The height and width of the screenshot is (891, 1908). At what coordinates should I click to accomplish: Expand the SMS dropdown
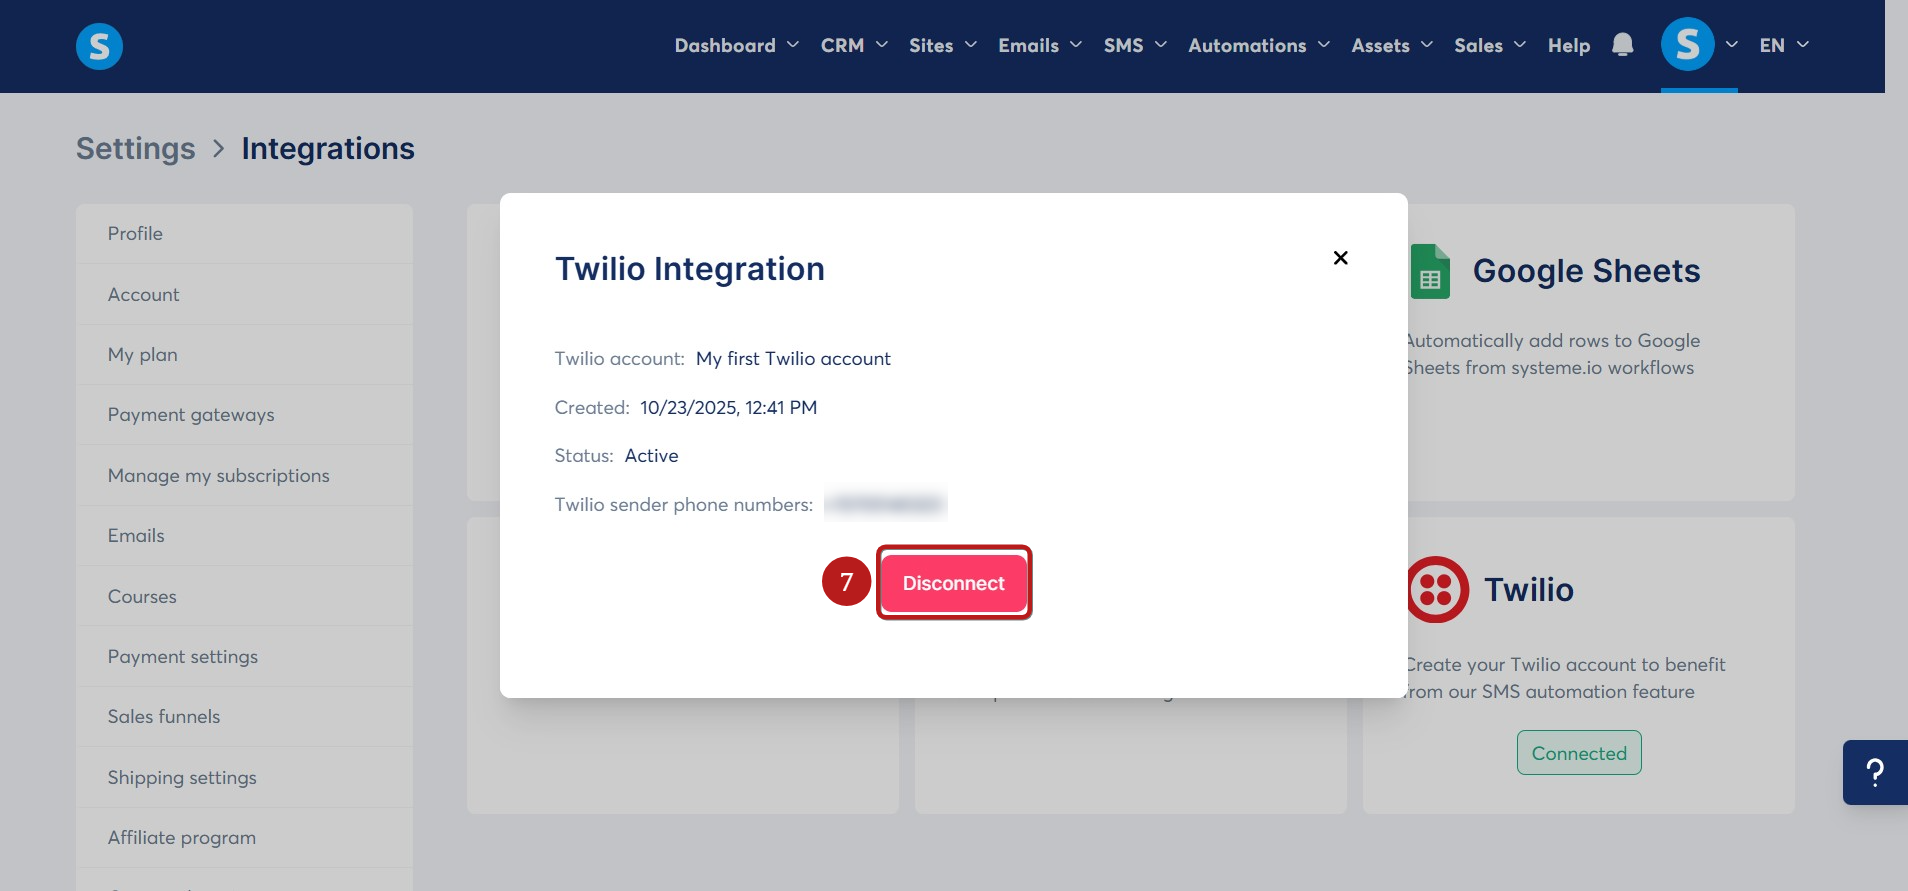pyautogui.click(x=1135, y=45)
